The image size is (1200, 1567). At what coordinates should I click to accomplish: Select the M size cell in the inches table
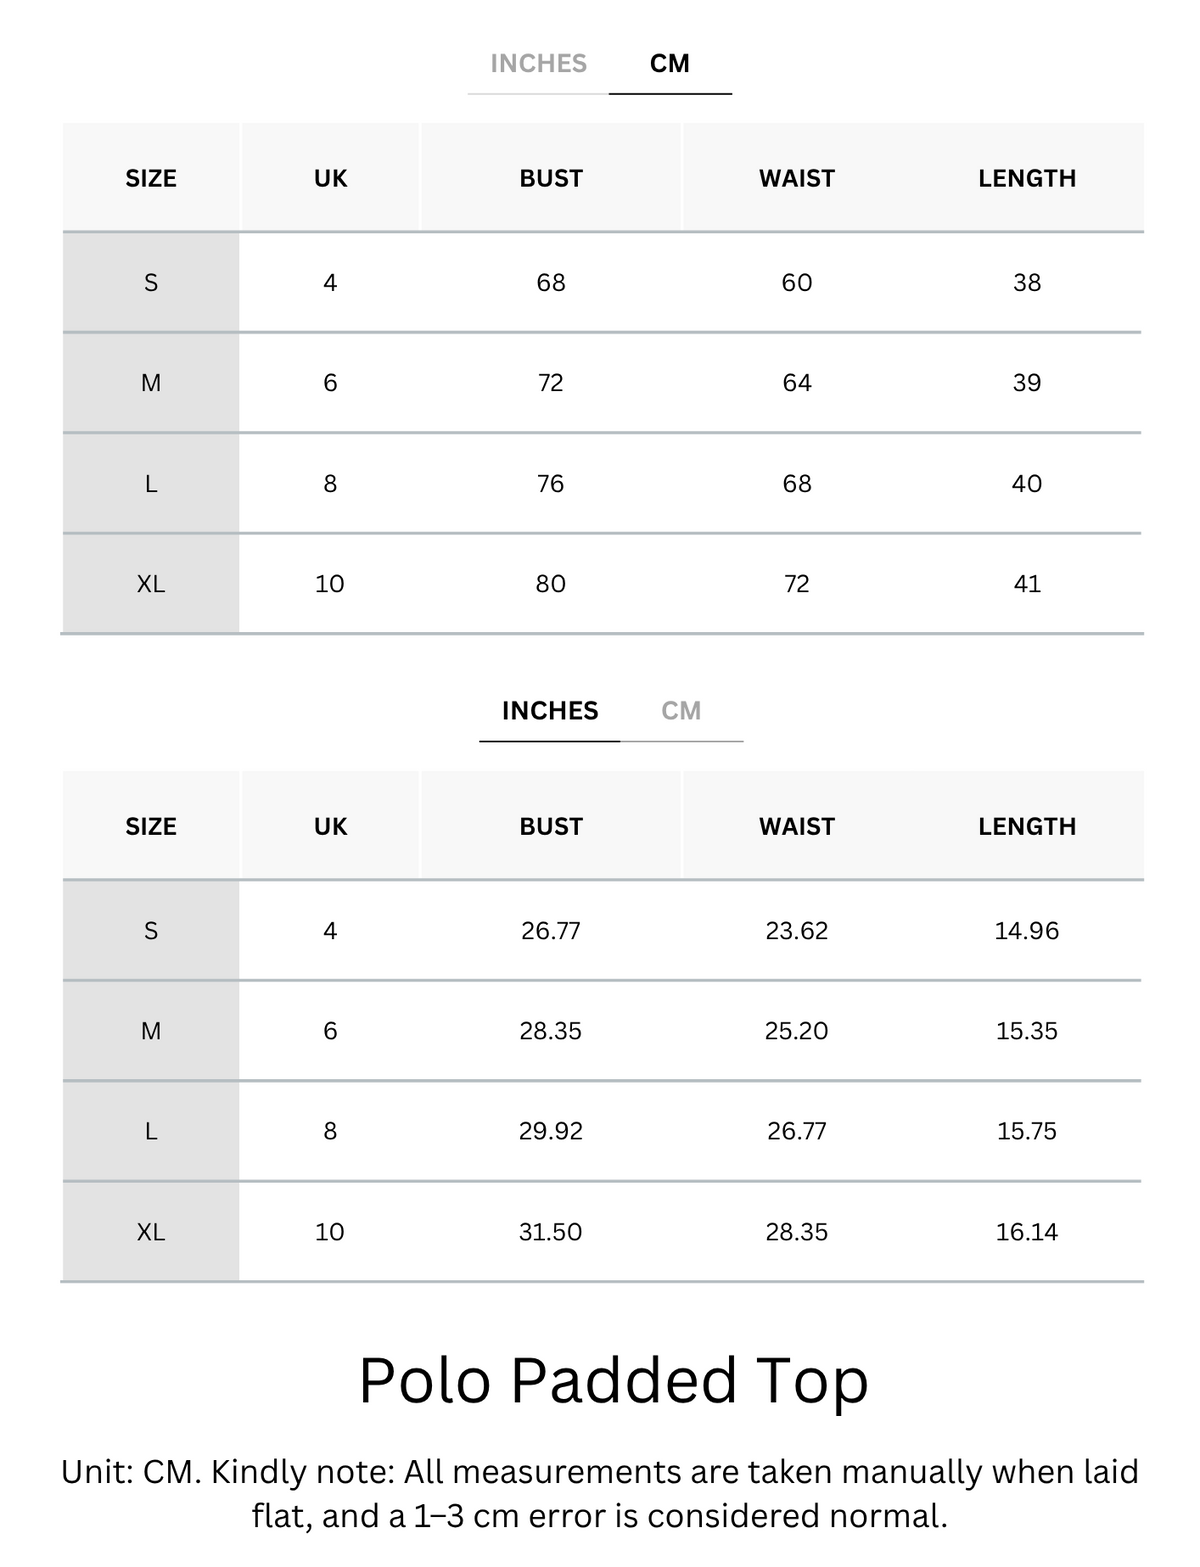(151, 1031)
